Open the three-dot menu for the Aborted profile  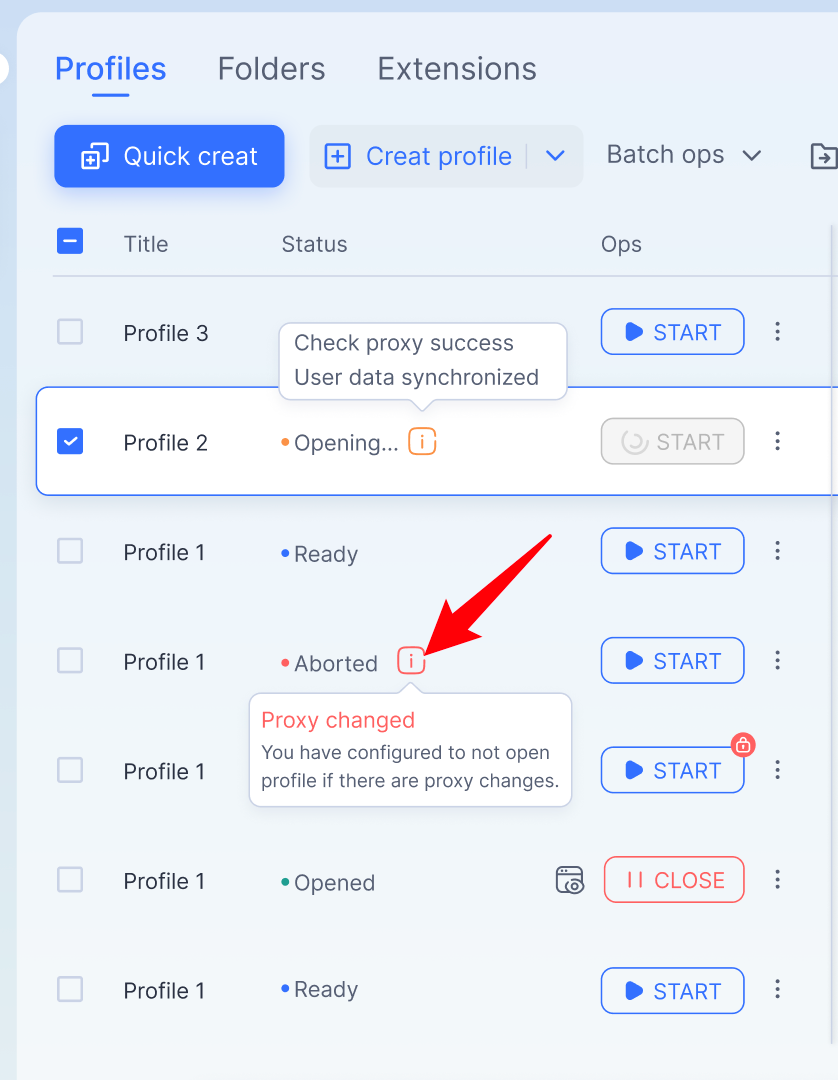point(777,661)
